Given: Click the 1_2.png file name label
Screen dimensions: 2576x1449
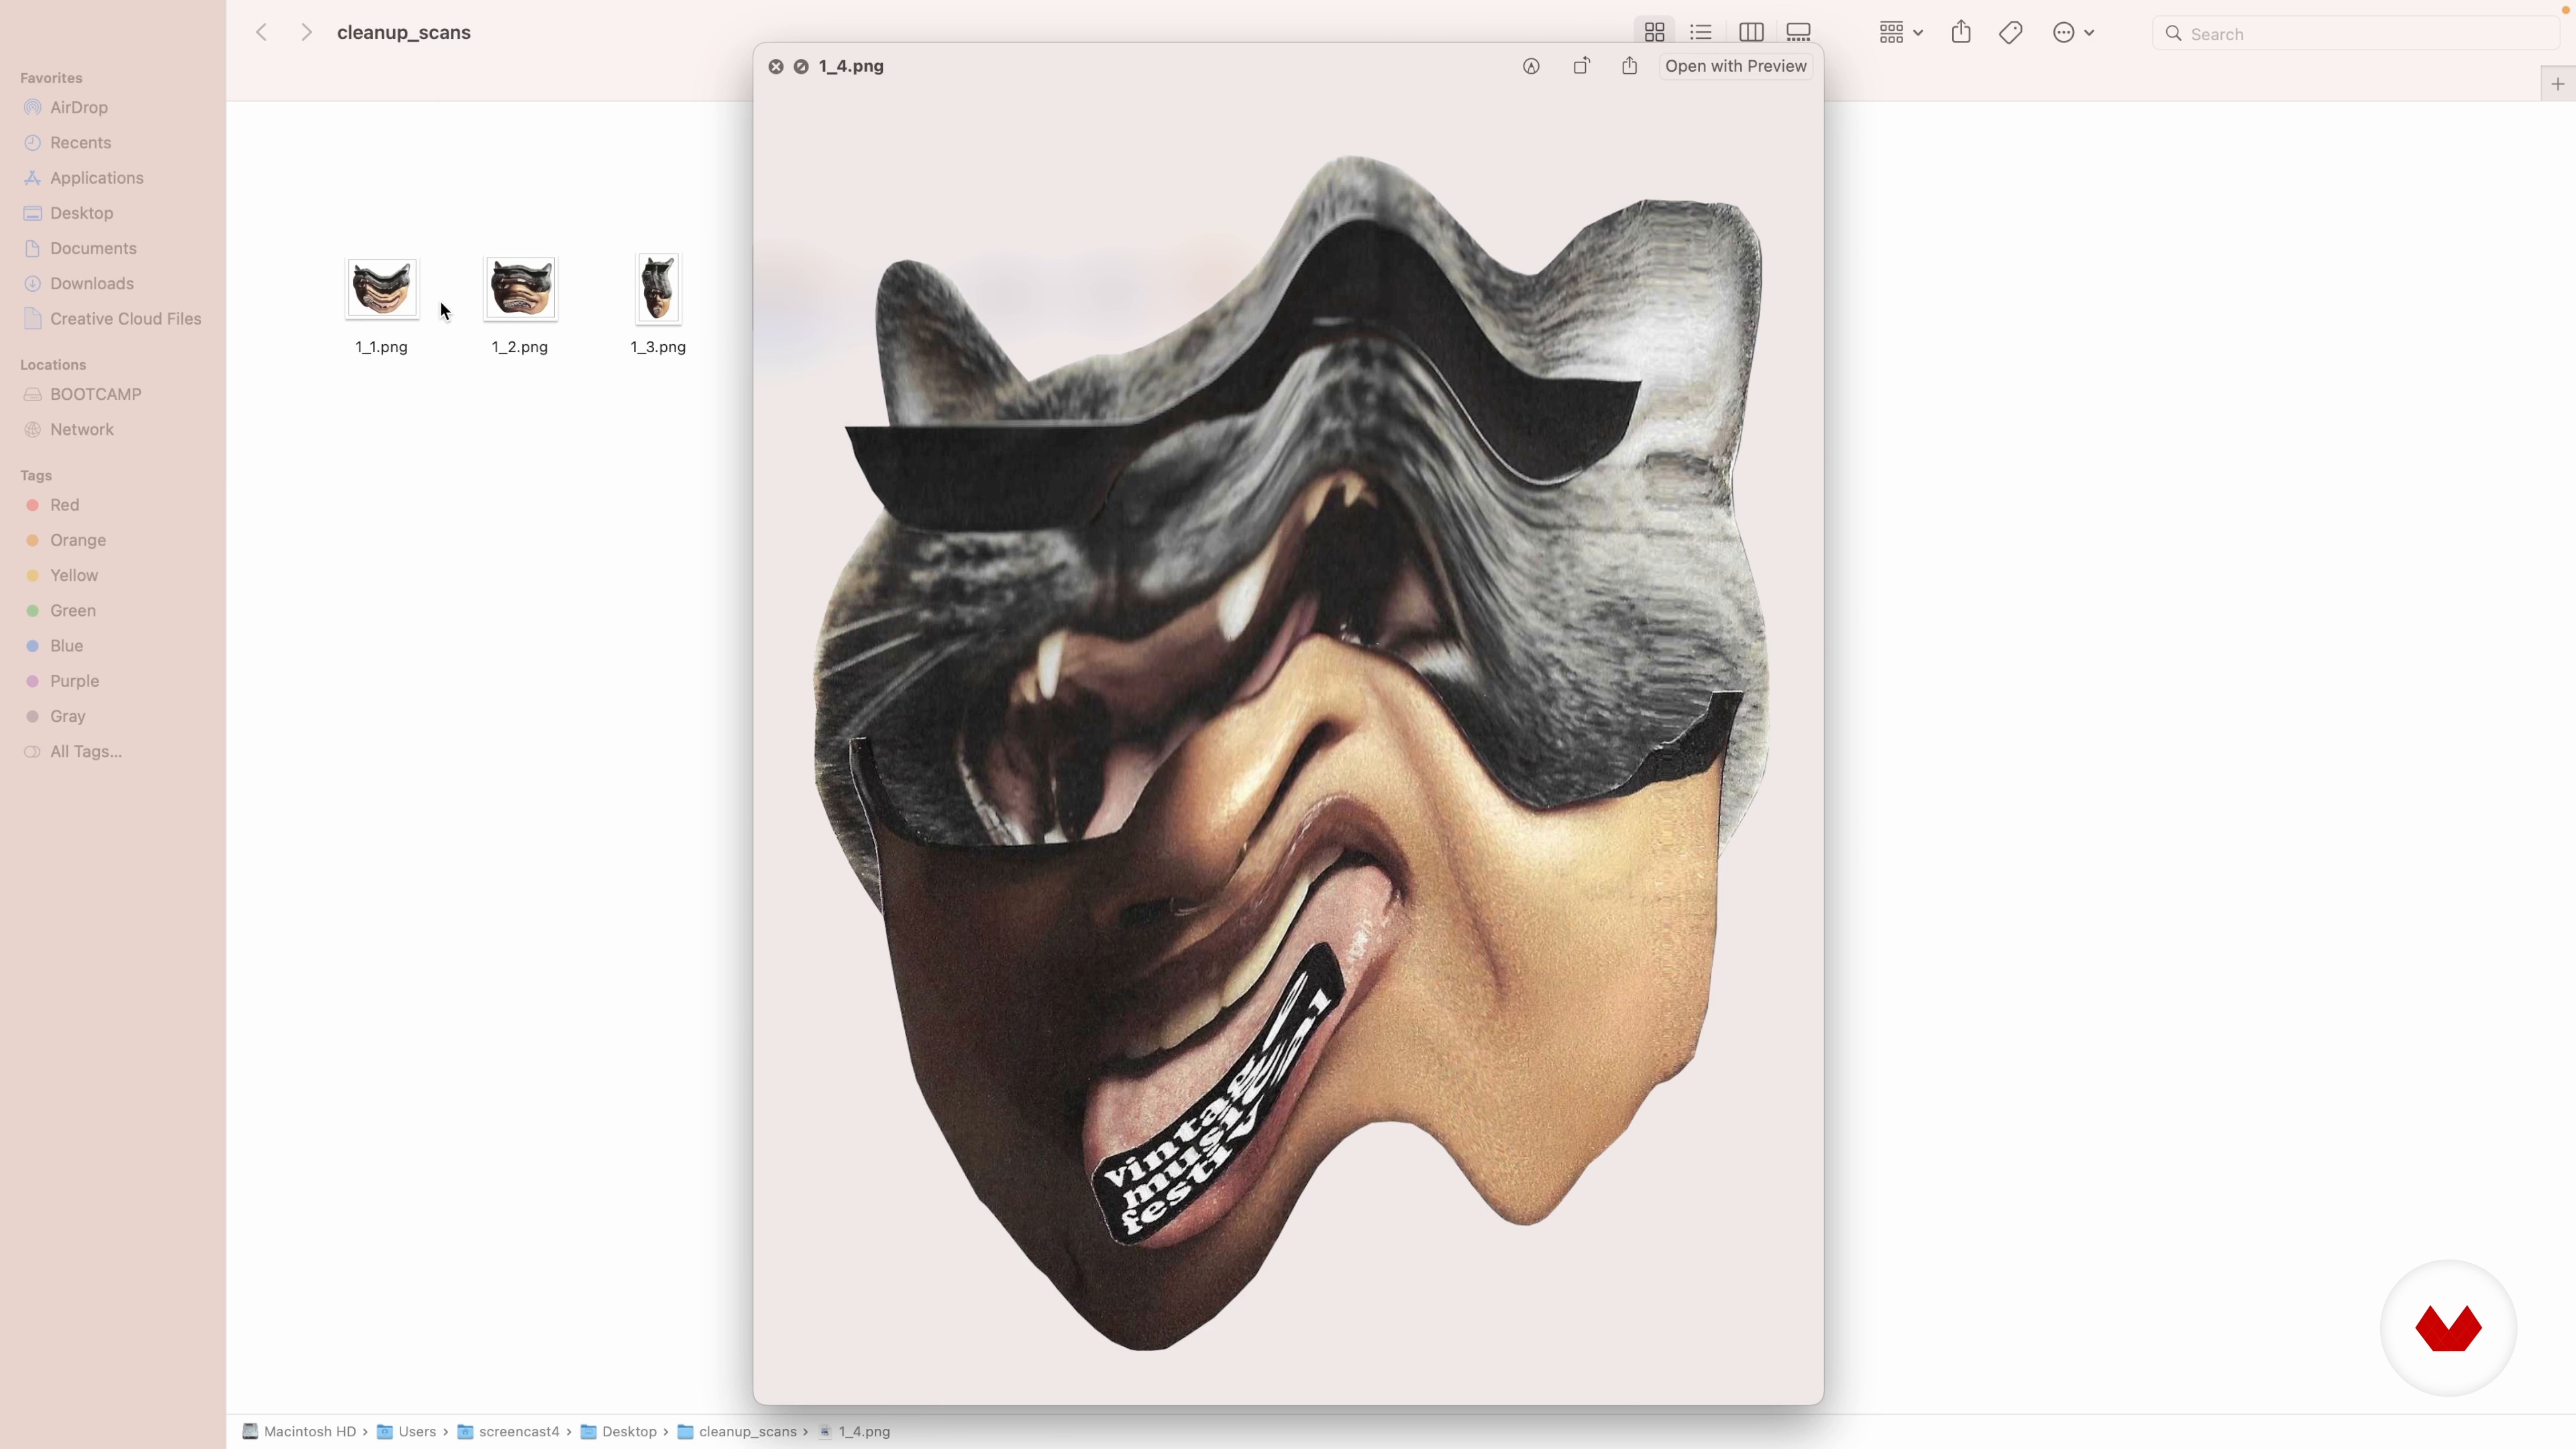Looking at the screenshot, I should point(520,347).
